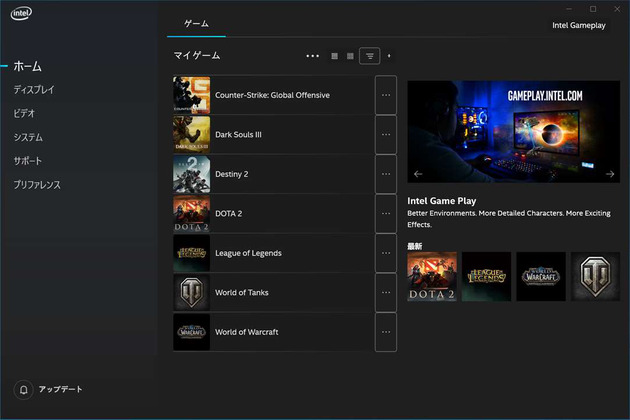The image size is (630, 420).
Task: Open the アップデート notifications label
Action: [x=60, y=389]
